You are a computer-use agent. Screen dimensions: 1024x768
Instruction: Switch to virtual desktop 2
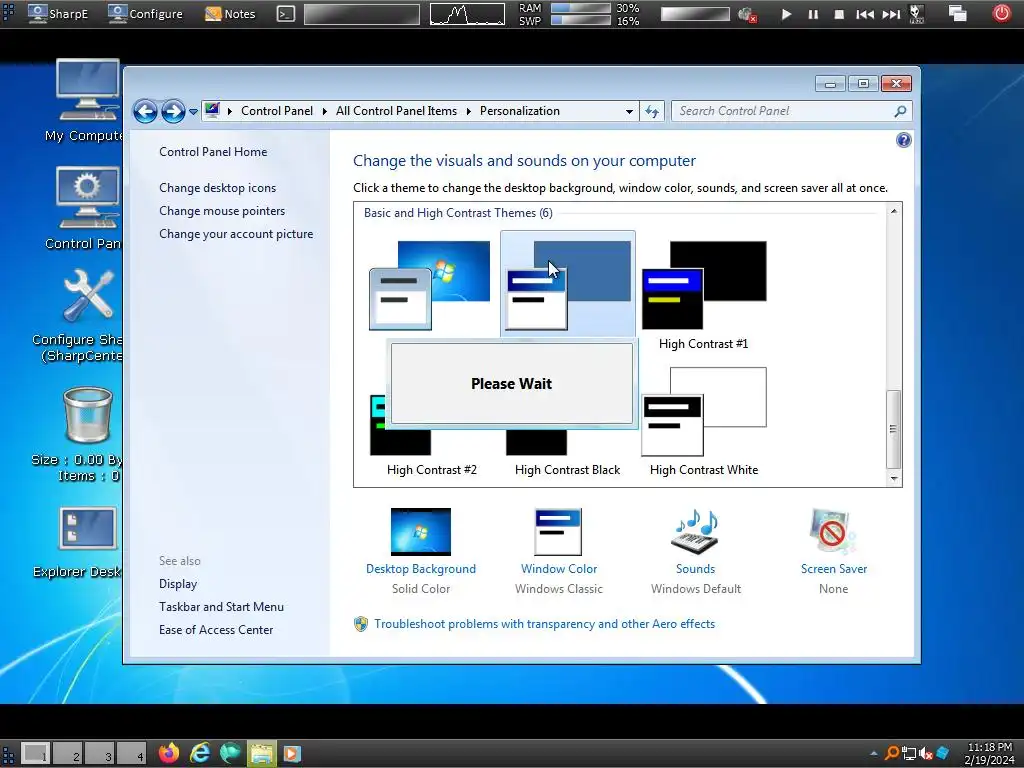click(x=67, y=754)
